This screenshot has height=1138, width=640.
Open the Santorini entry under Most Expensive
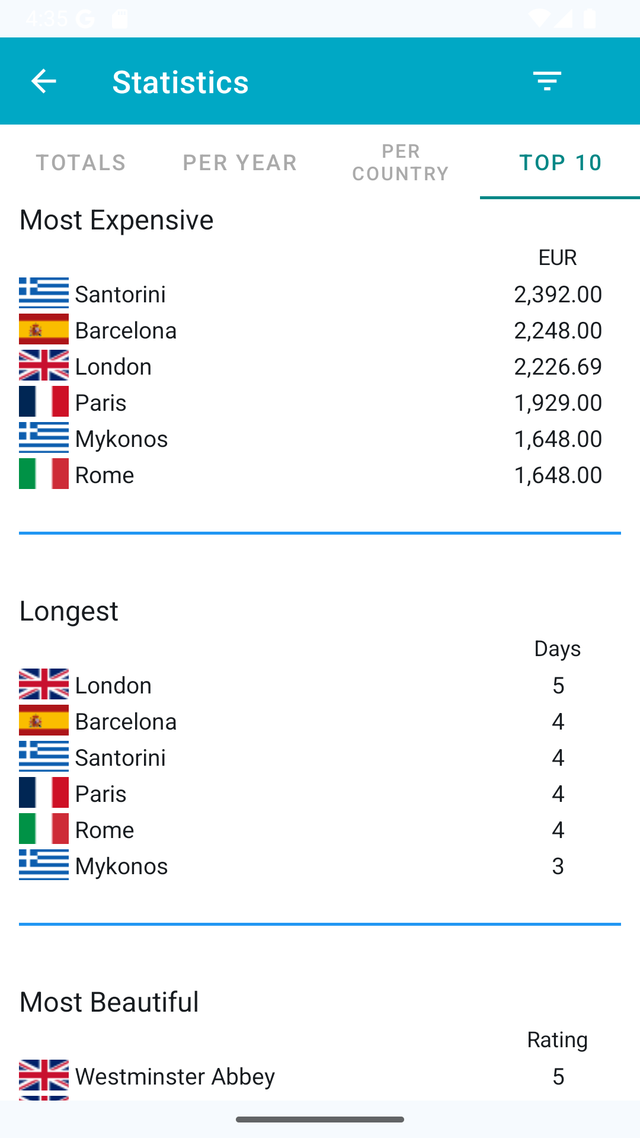121,293
